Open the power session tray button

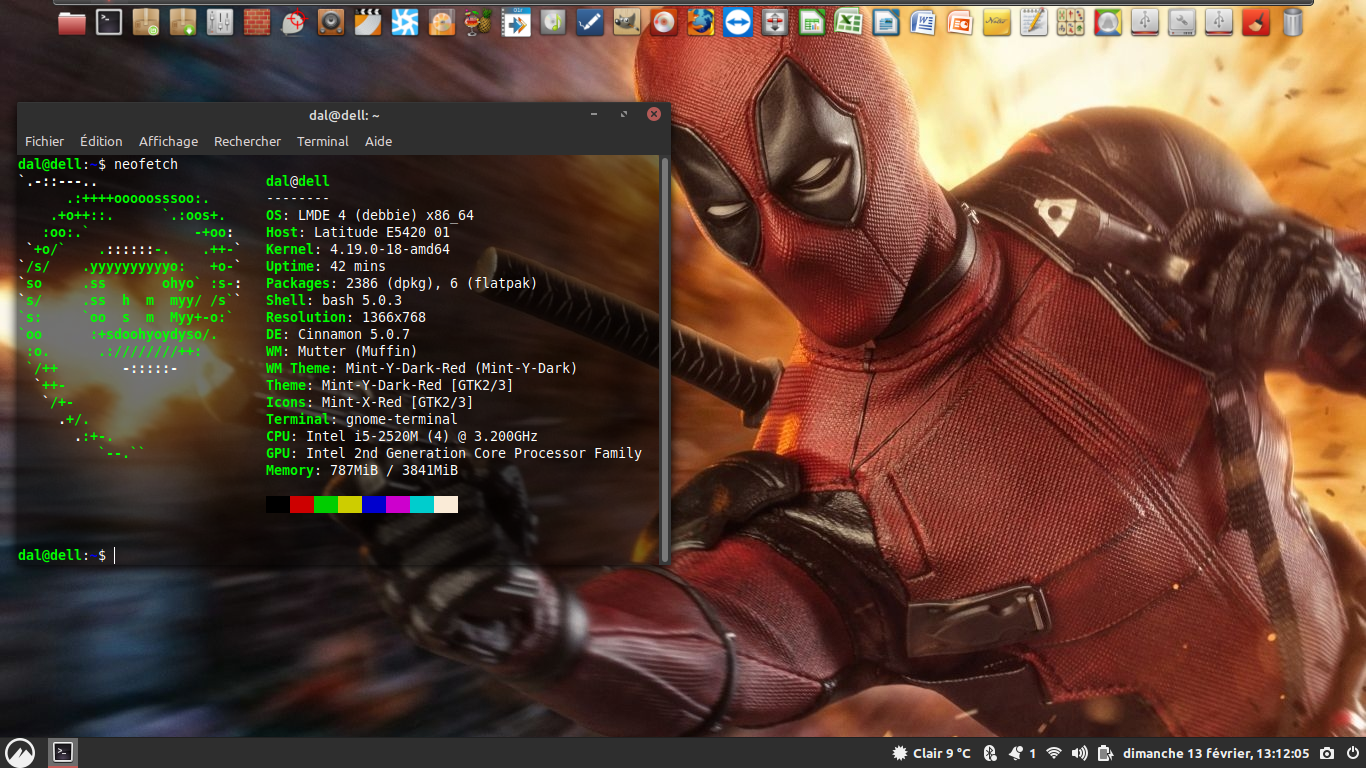(x=1351, y=753)
